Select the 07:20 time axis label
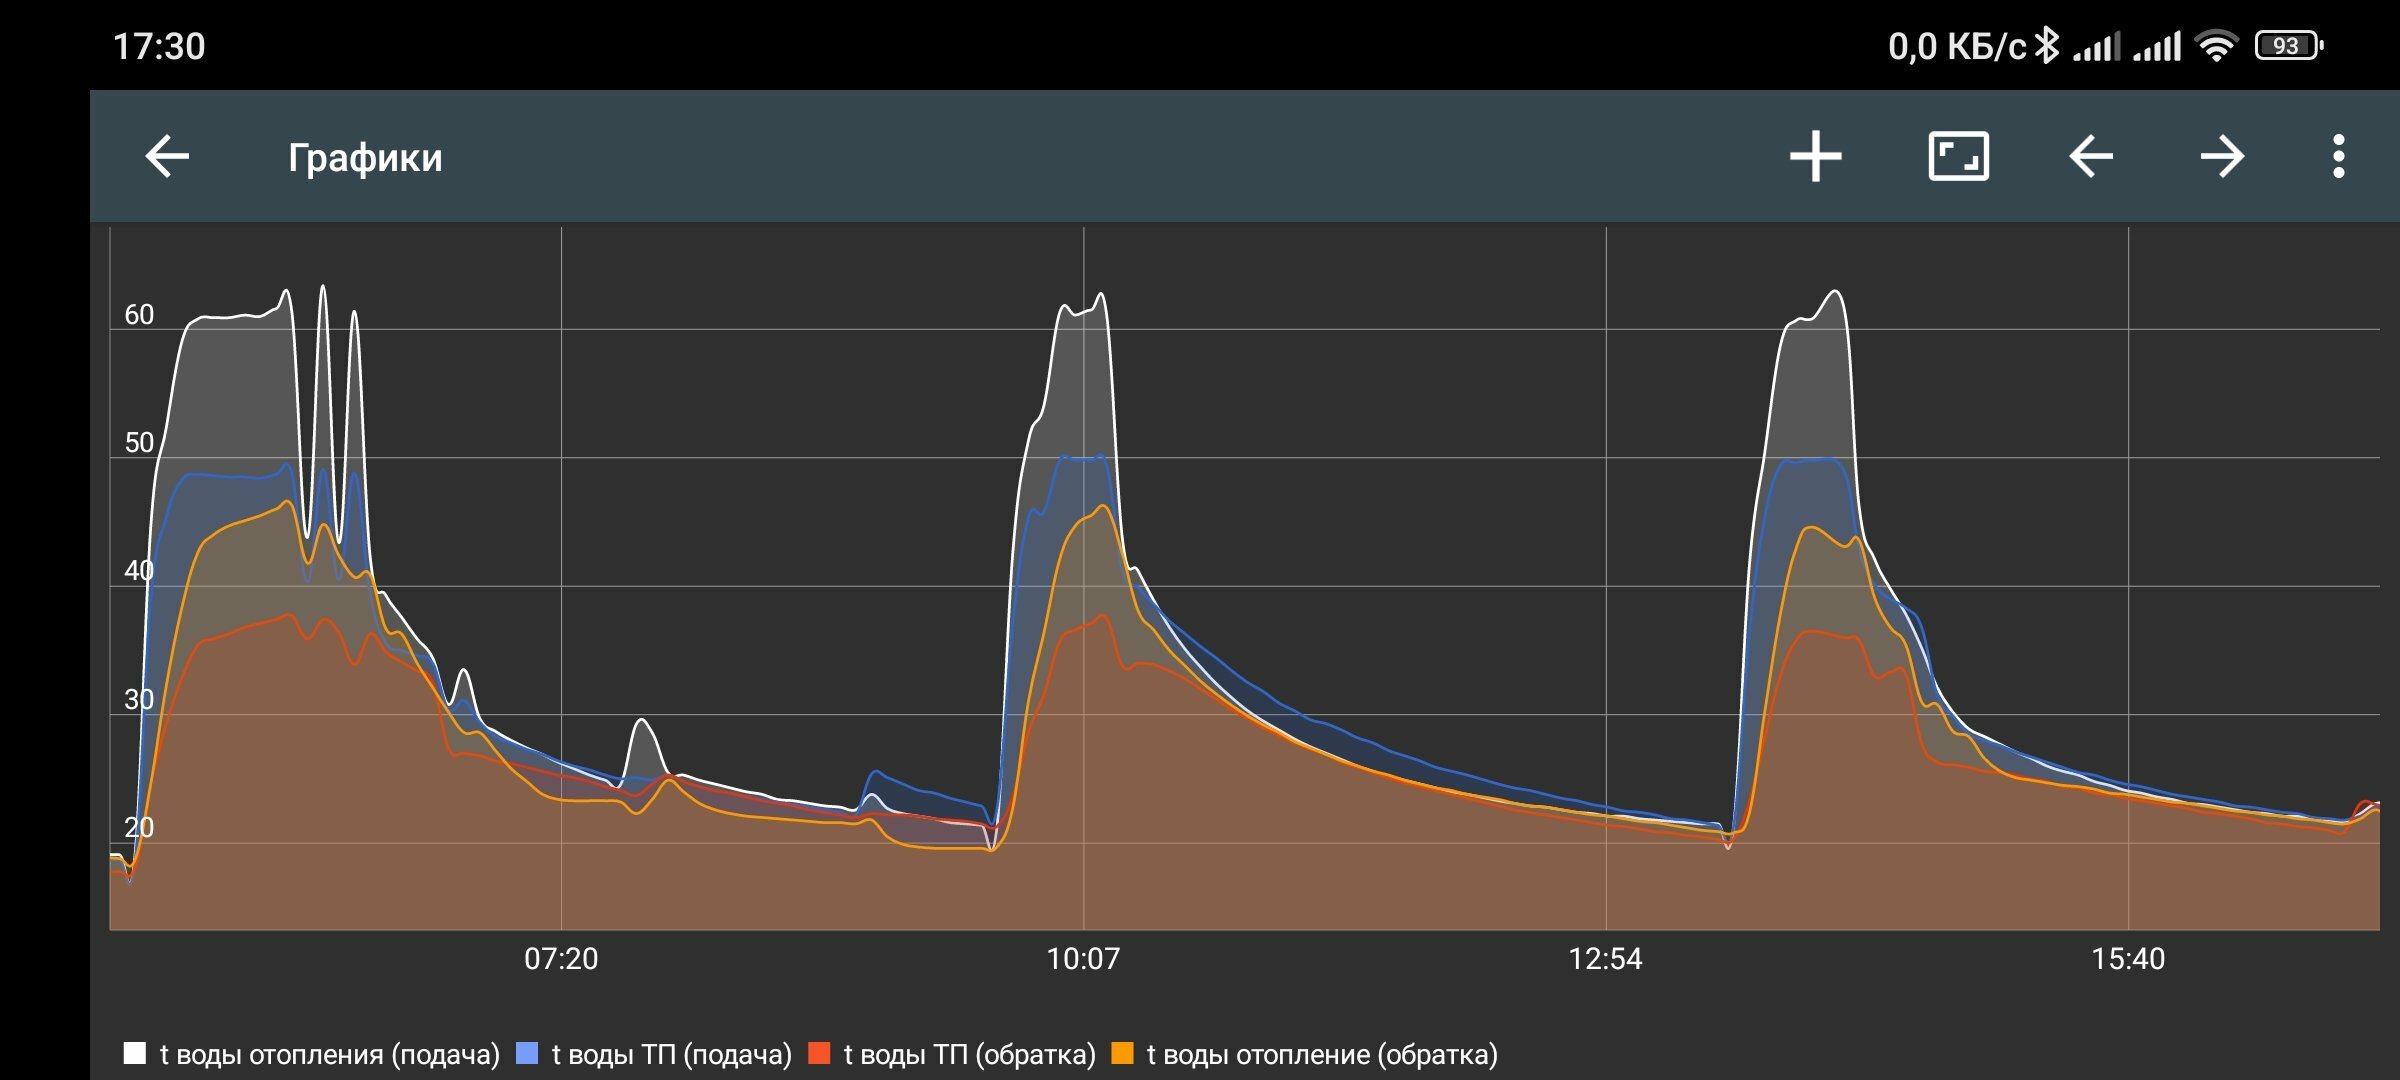Screen dimensions: 2400x1080 click(x=561, y=959)
